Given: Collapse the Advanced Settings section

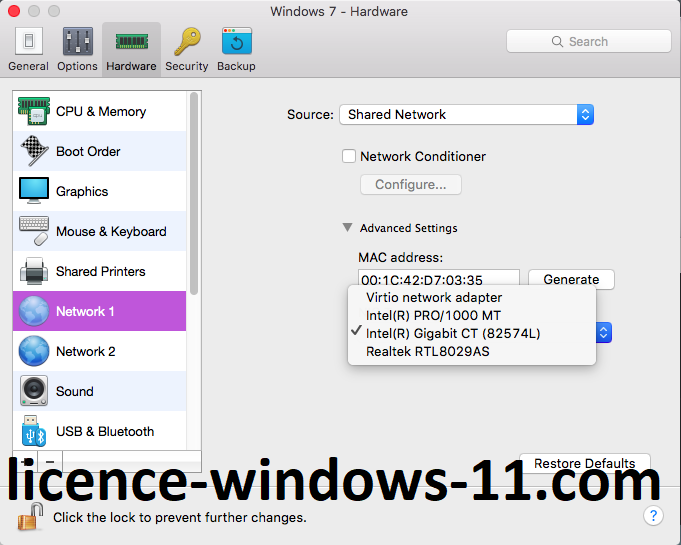Looking at the screenshot, I should point(348,228).
